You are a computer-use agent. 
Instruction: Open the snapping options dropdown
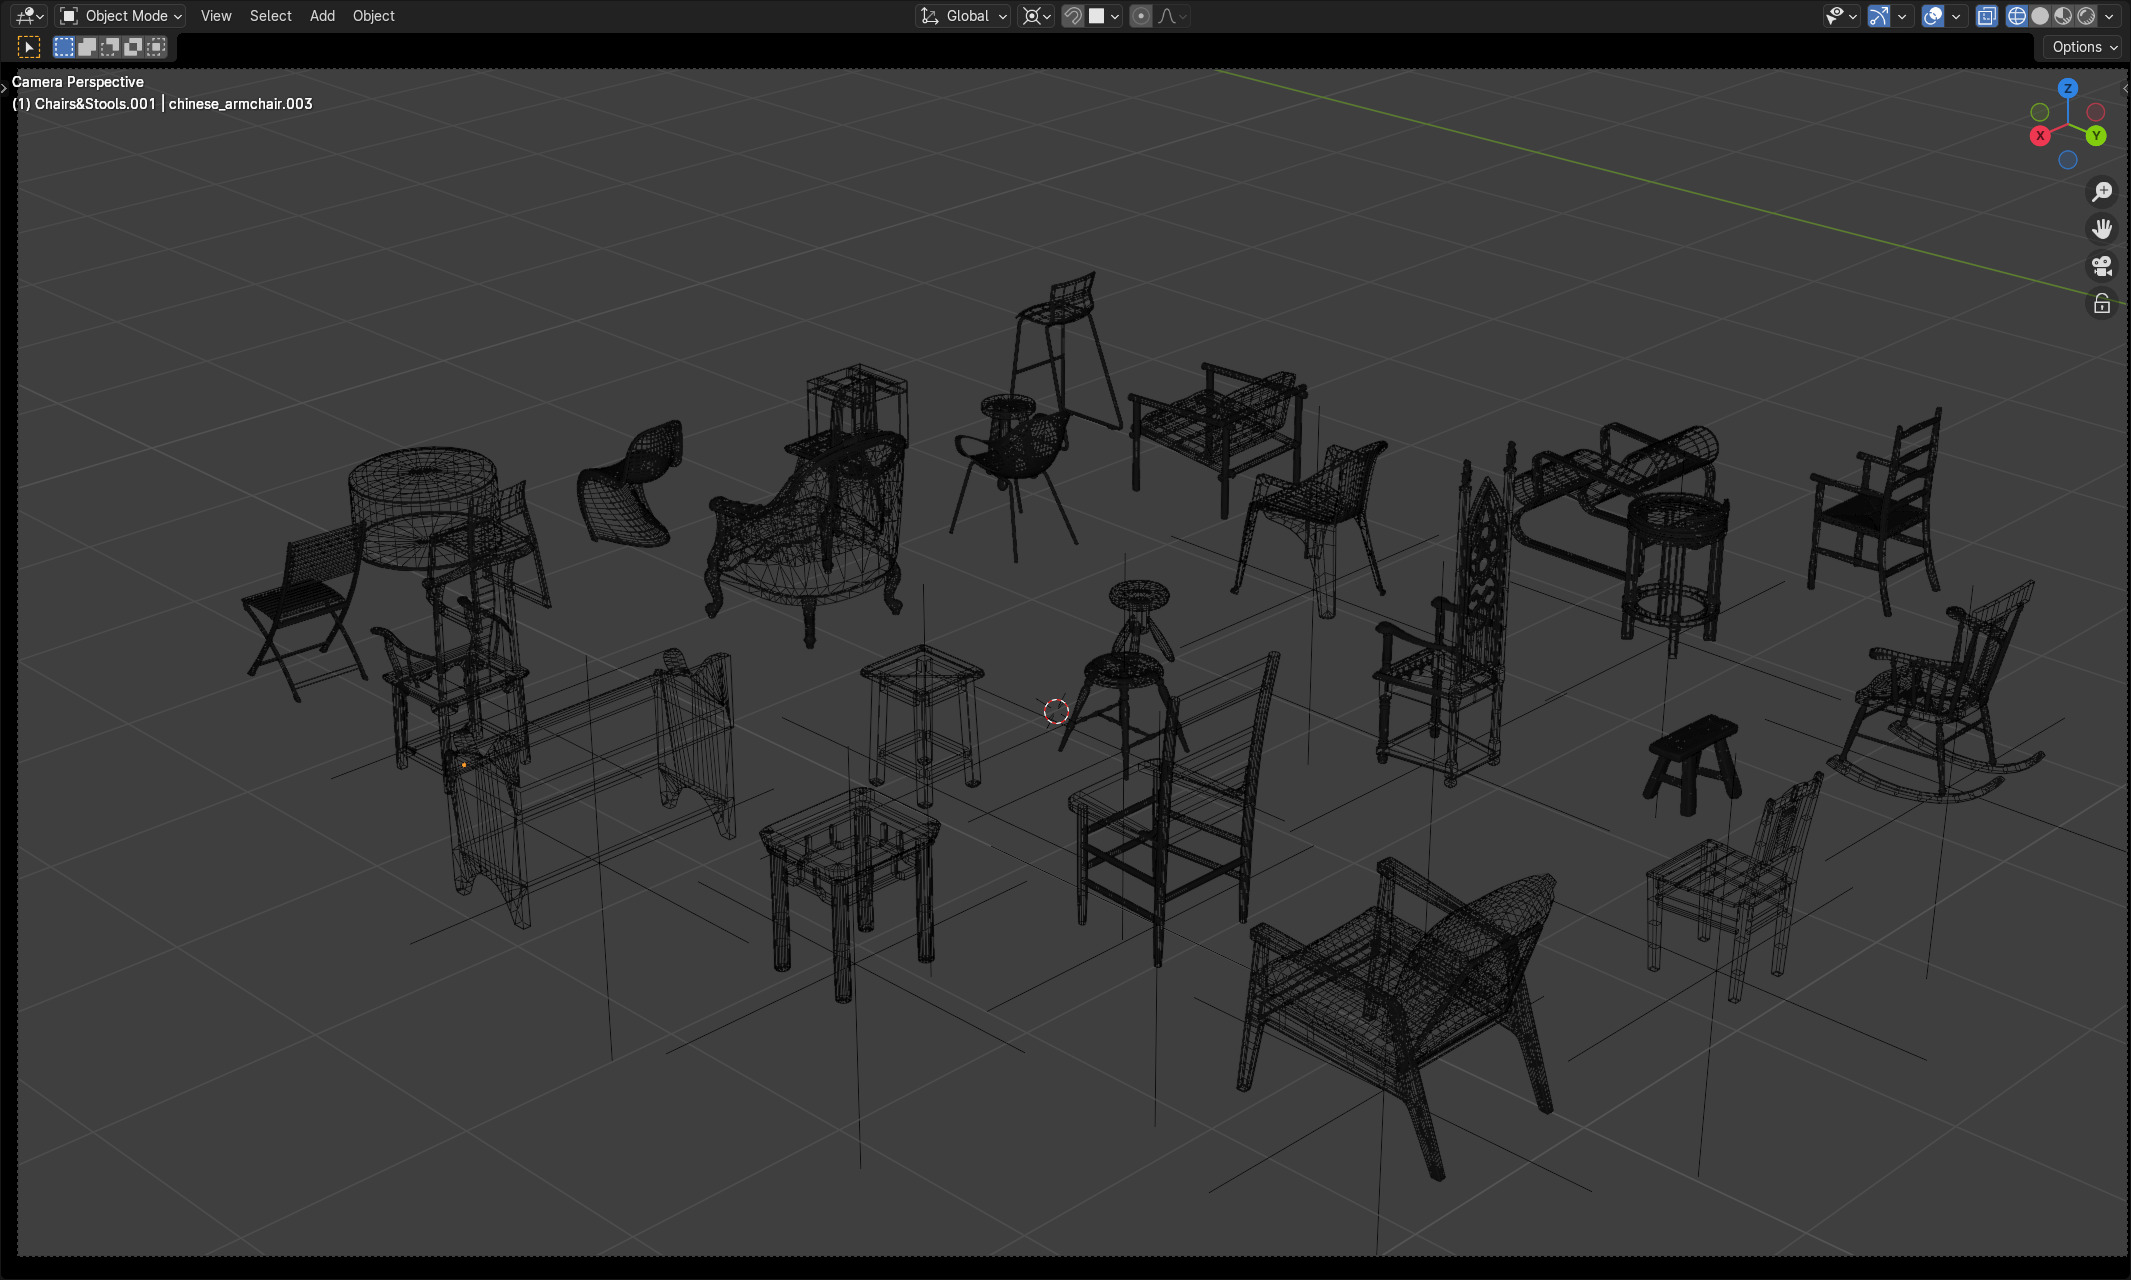[1104, 16]
